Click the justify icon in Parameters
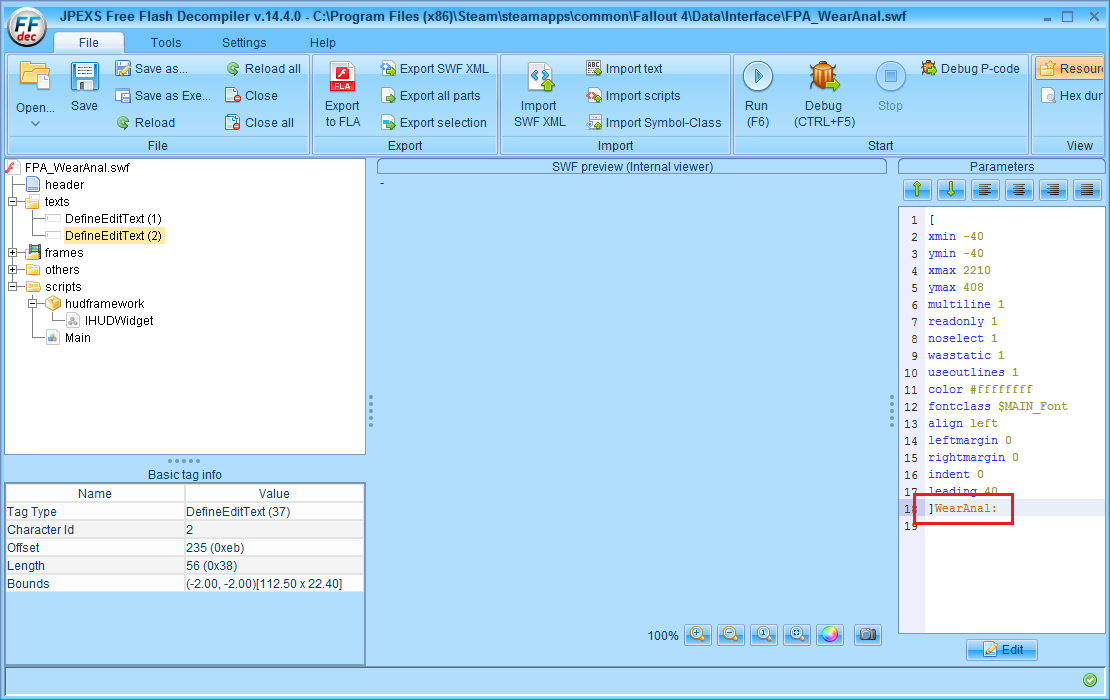The width and height of the screenshot is (1110, 700). [1087, 190]
